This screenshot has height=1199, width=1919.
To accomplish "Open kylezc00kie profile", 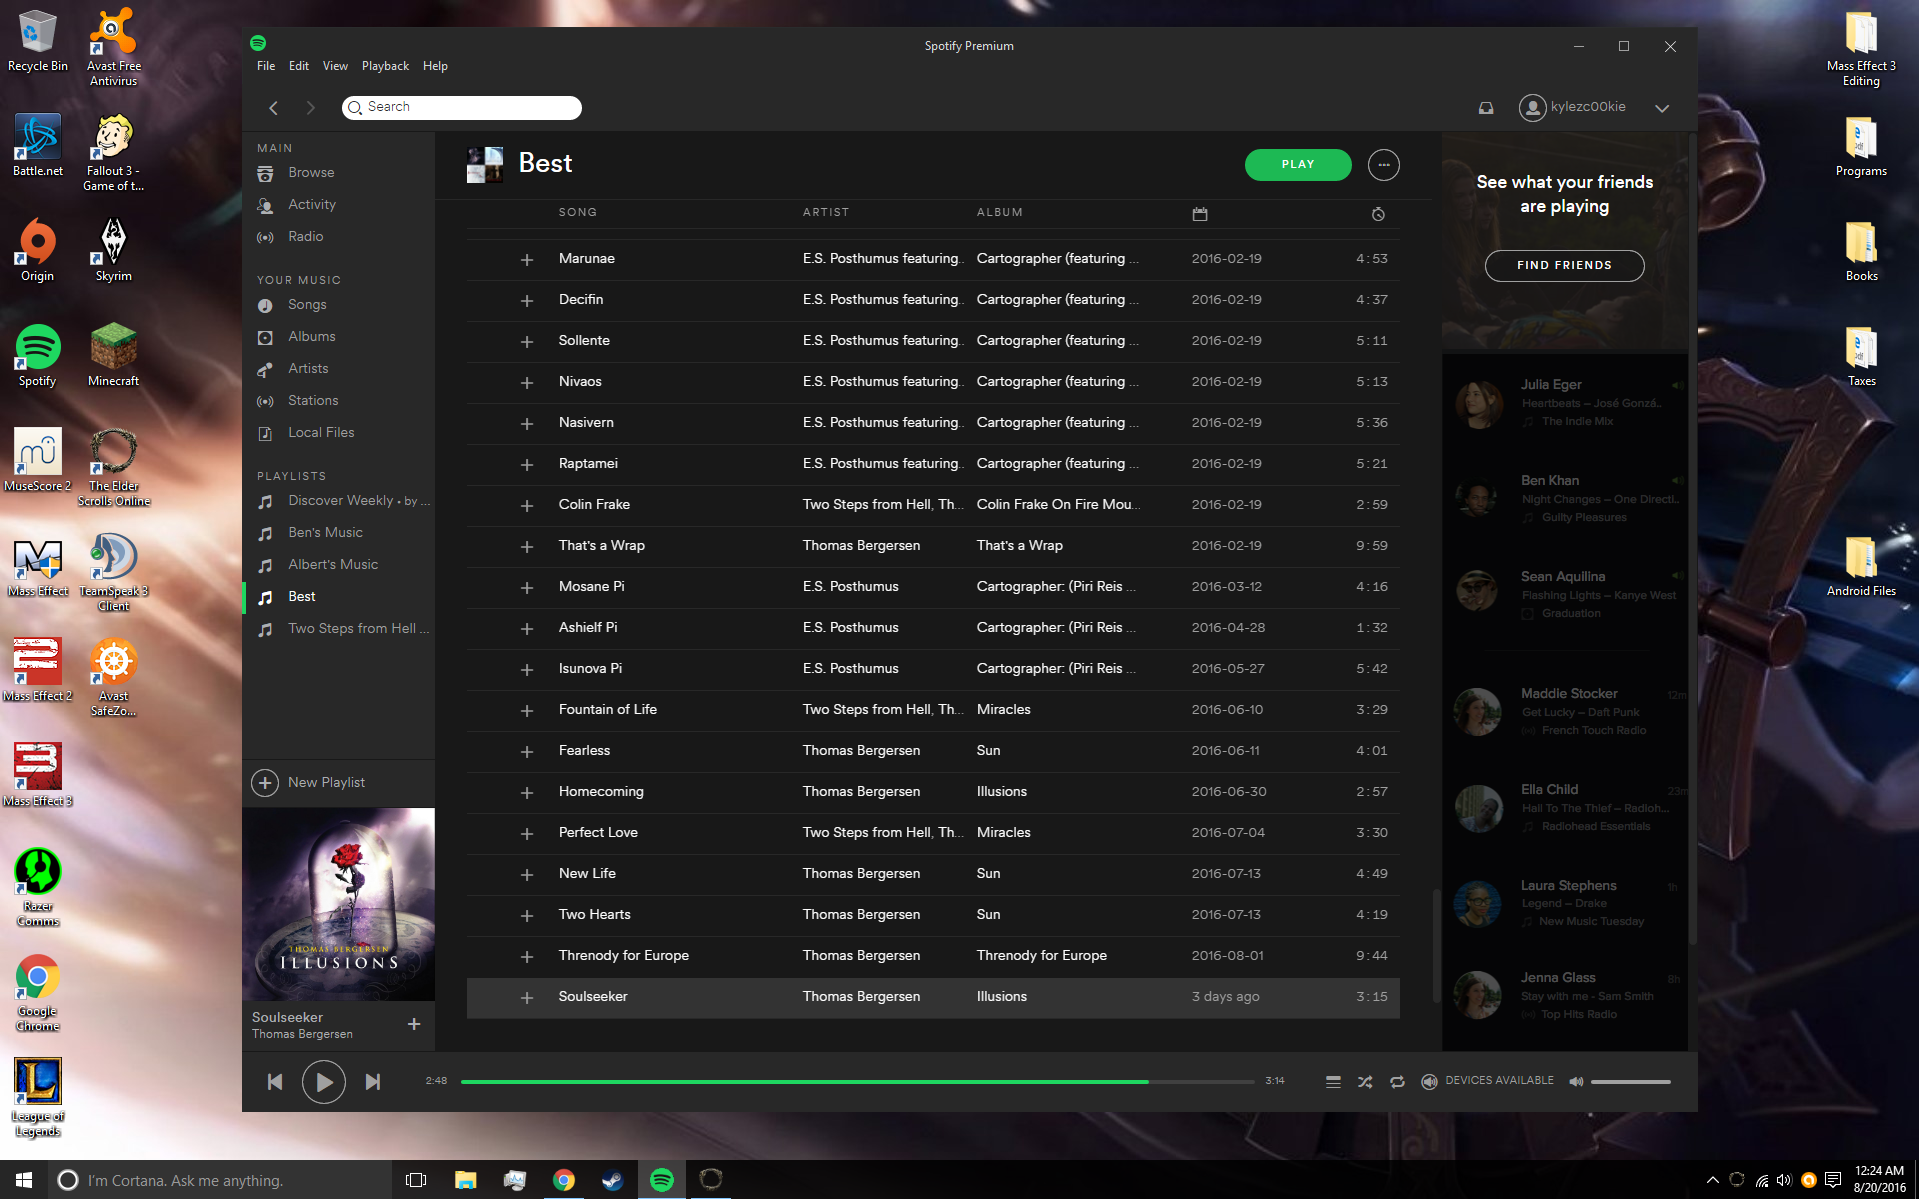I will click(x=1572, y=107).
